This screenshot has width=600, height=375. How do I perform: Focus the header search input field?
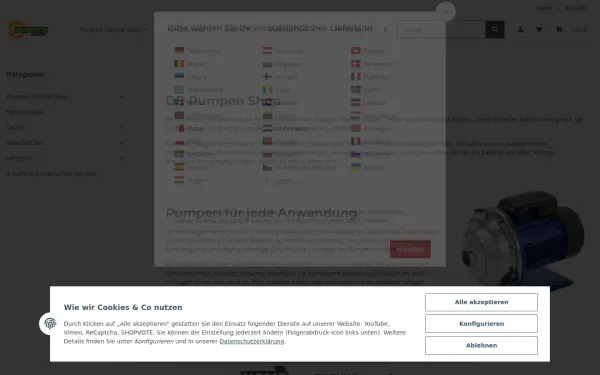click(x=441, y=29)
